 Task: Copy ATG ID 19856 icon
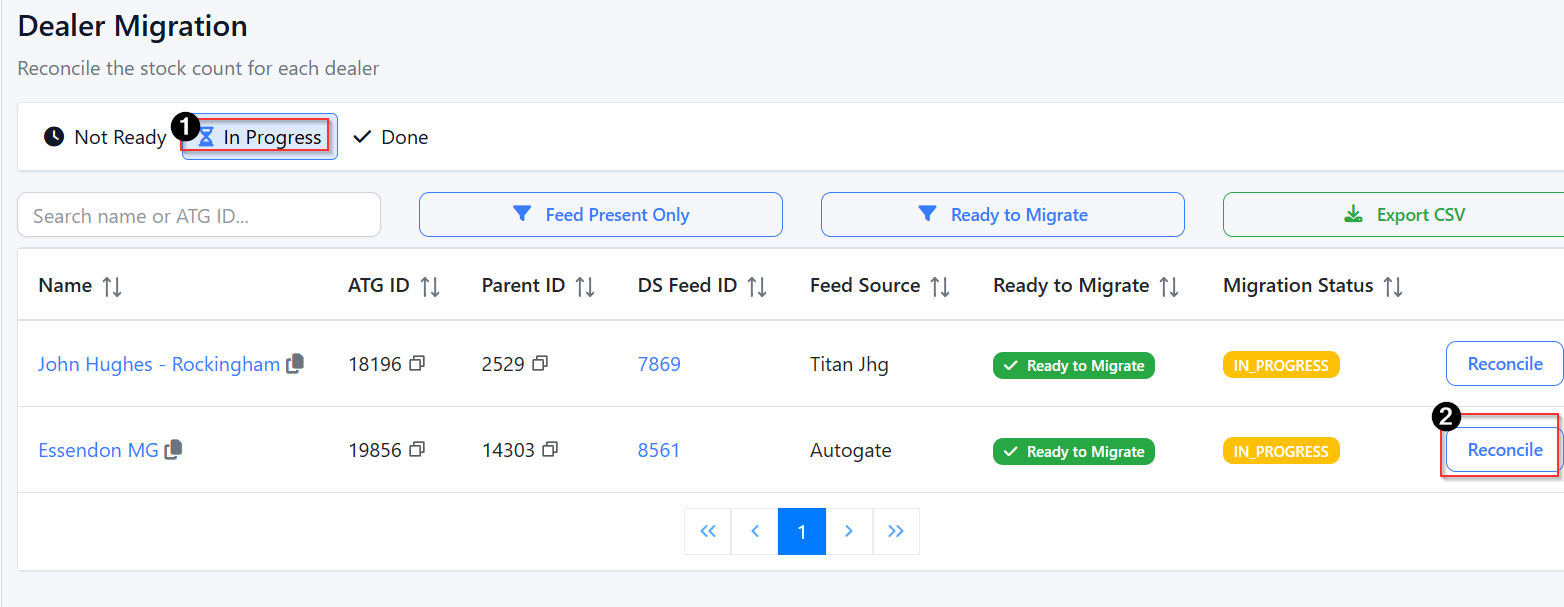coord(417,450)
